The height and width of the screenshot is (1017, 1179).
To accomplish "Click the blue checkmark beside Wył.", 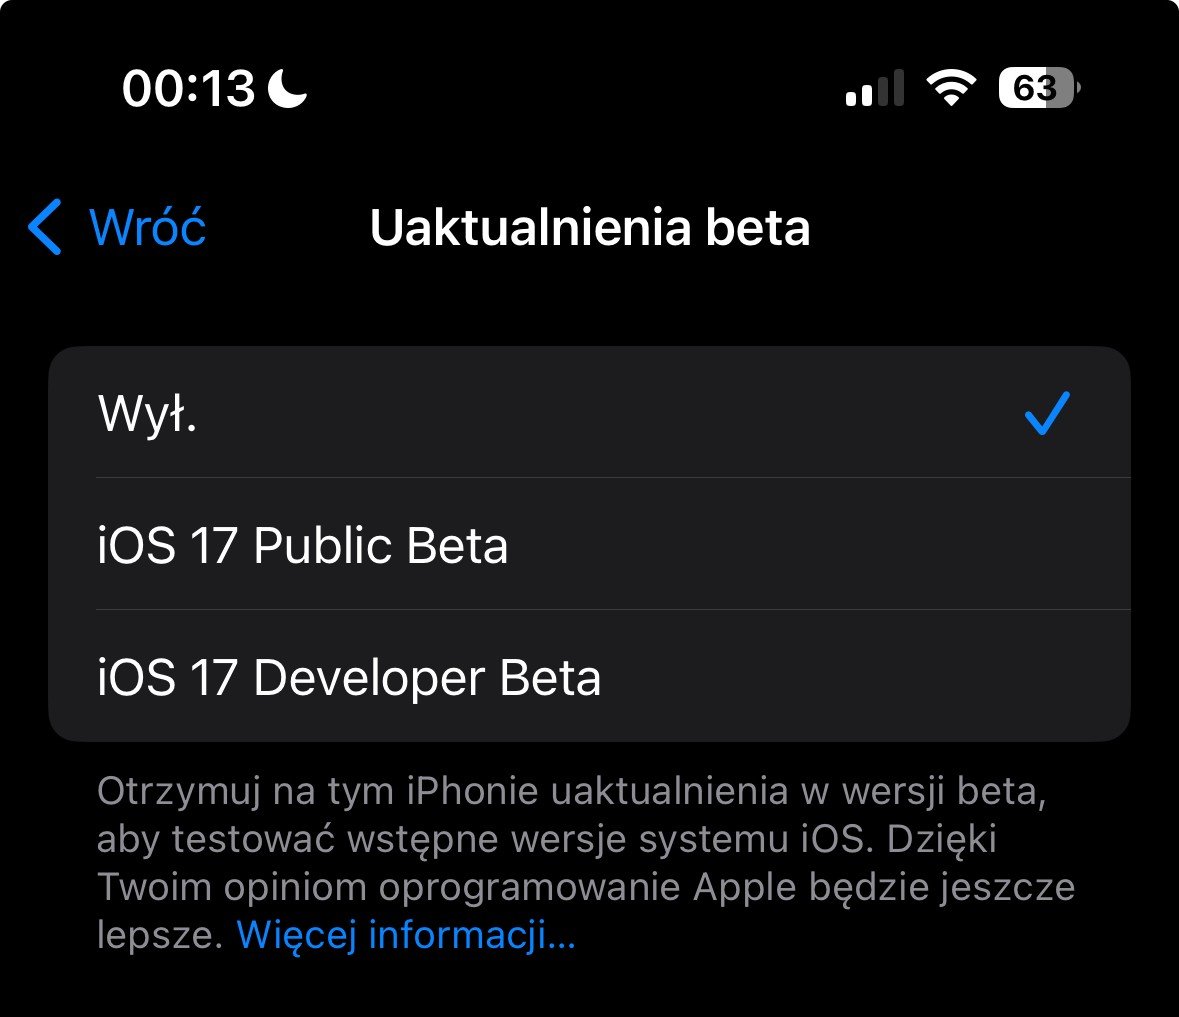I will click(x=1047, y=413).
